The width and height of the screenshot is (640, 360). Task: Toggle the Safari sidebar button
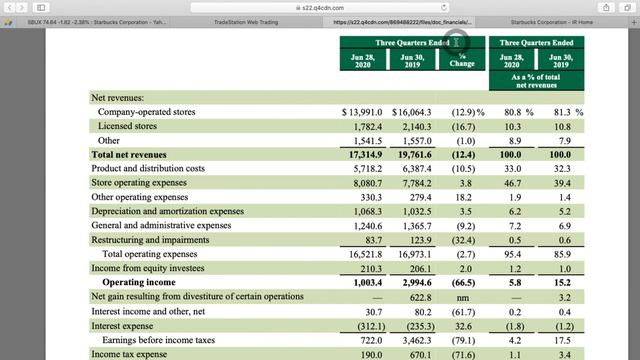[41, 7]
